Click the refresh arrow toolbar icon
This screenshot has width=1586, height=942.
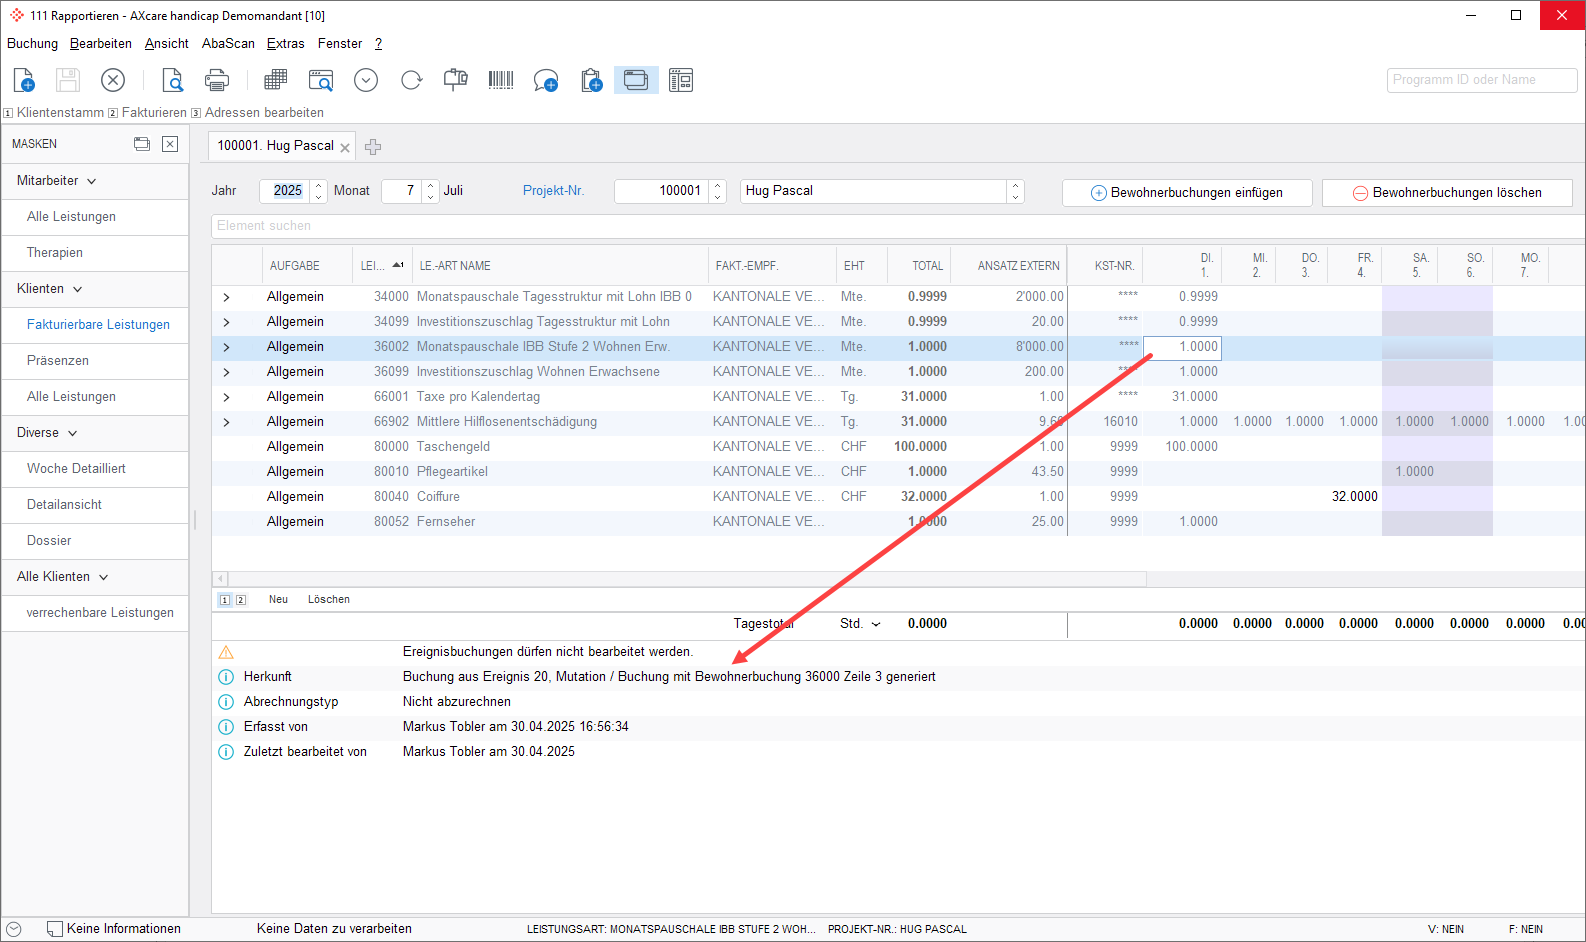411,80
